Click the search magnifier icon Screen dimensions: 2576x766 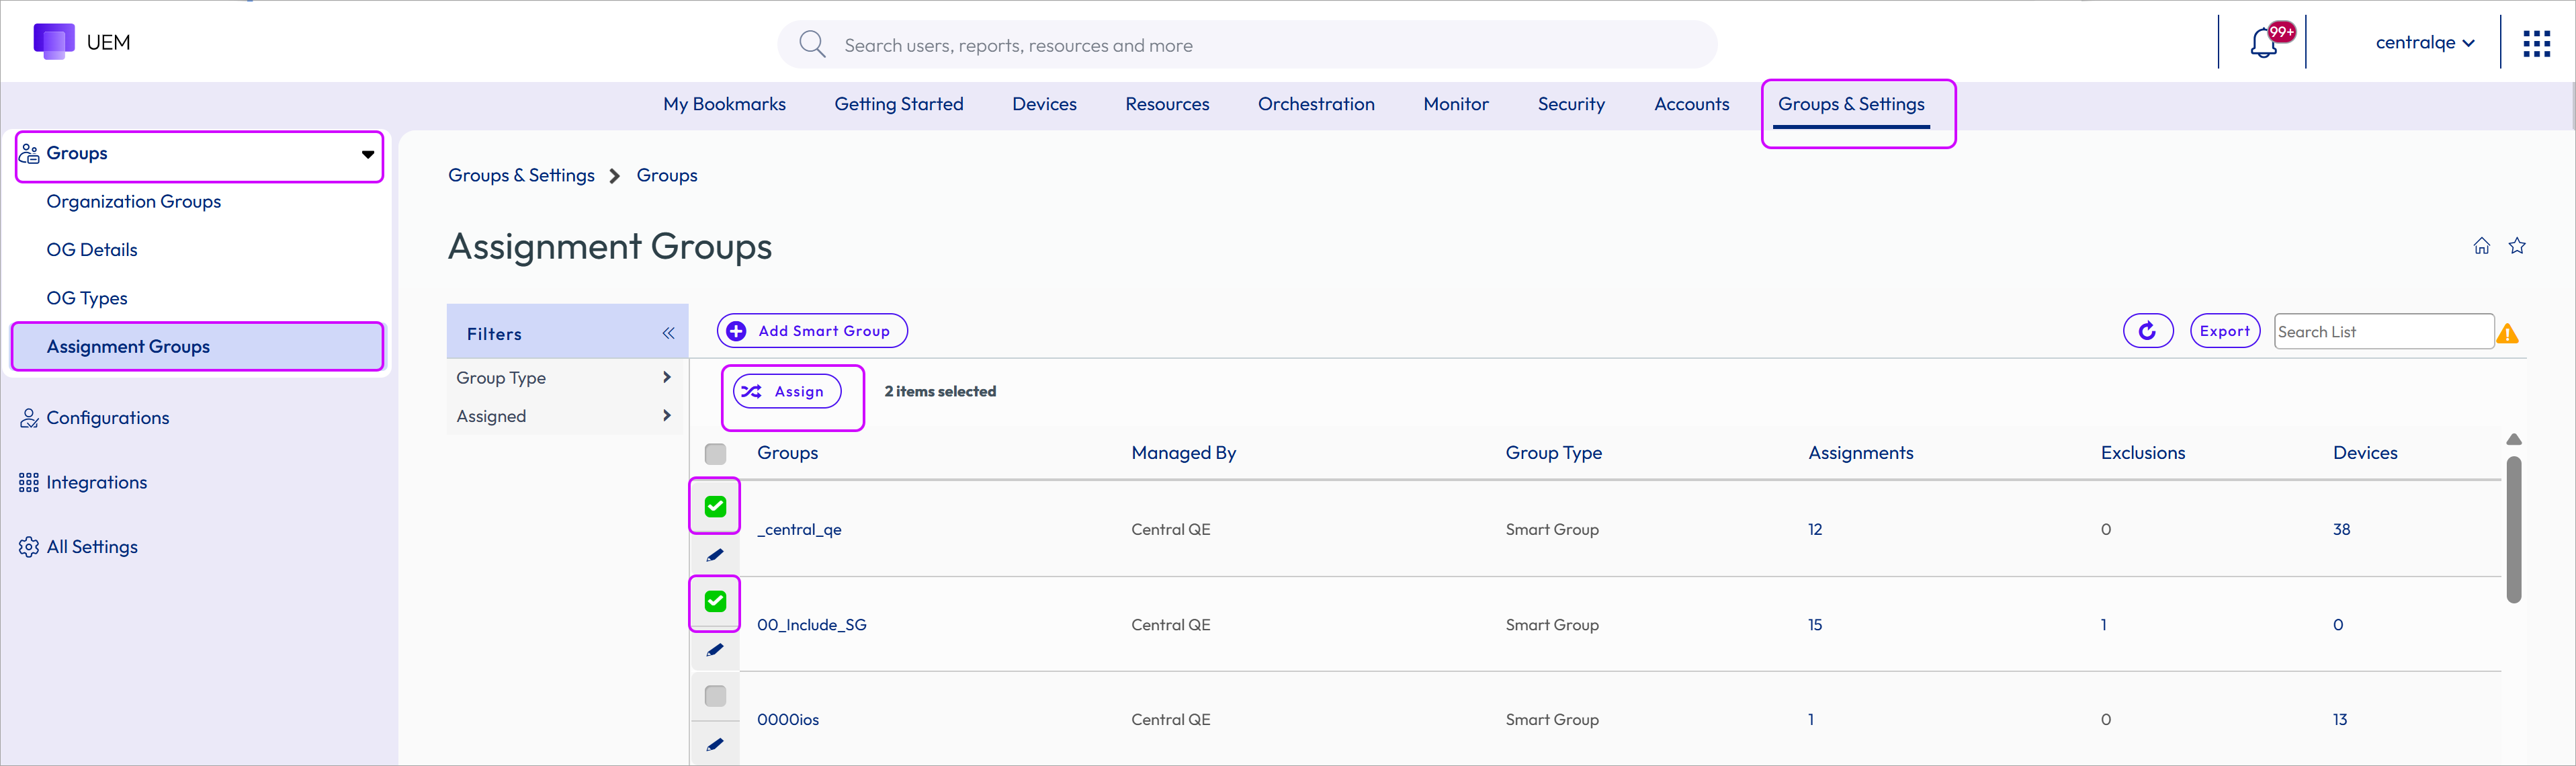(x=812, y=44)
